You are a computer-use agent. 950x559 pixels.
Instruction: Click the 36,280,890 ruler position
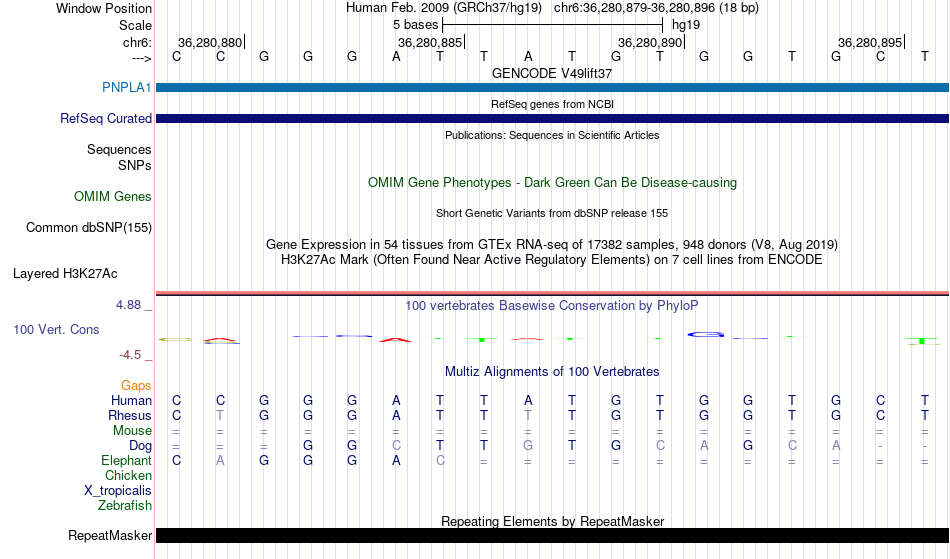click(x=649, y=42)
